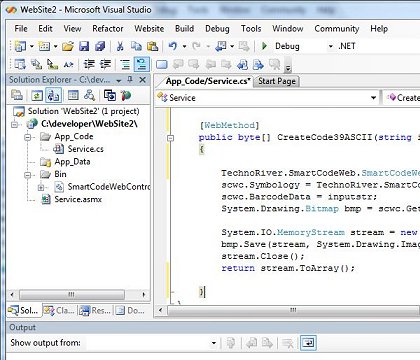Open the Website menu
Image resolution: width=420 pixels, height=360 pixels.
click(149, 29)
